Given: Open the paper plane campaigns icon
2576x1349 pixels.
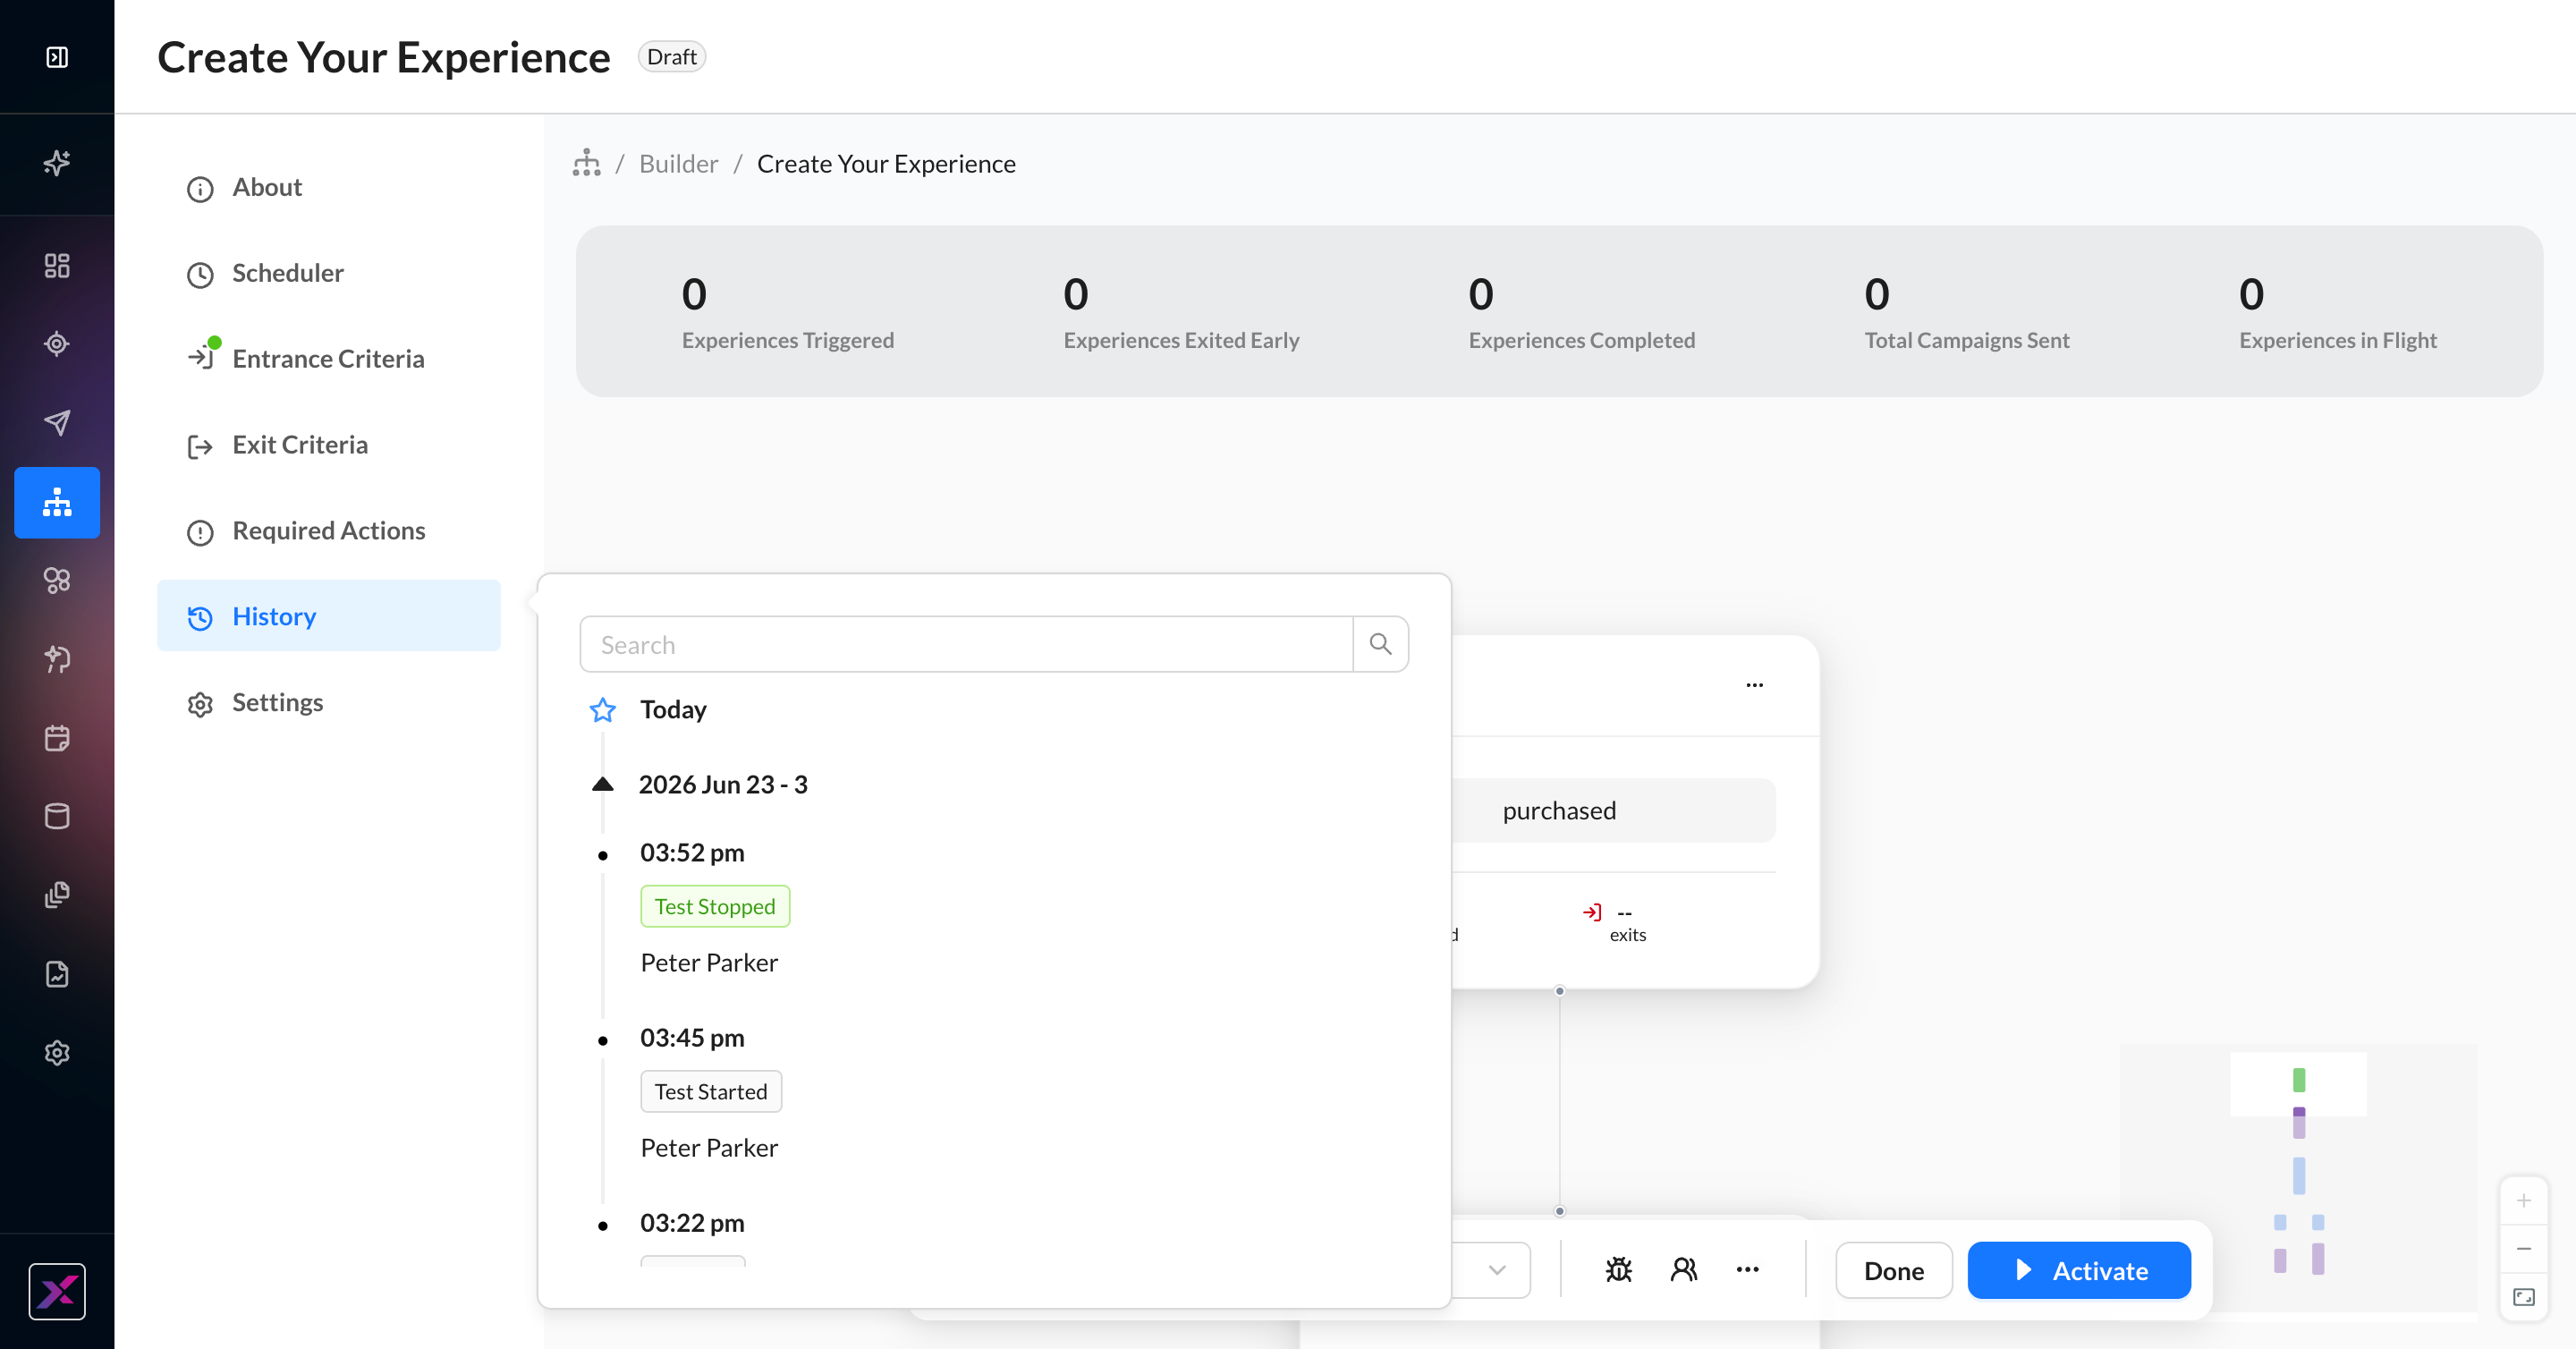Looking at the screenshot, I should point(57,422).
